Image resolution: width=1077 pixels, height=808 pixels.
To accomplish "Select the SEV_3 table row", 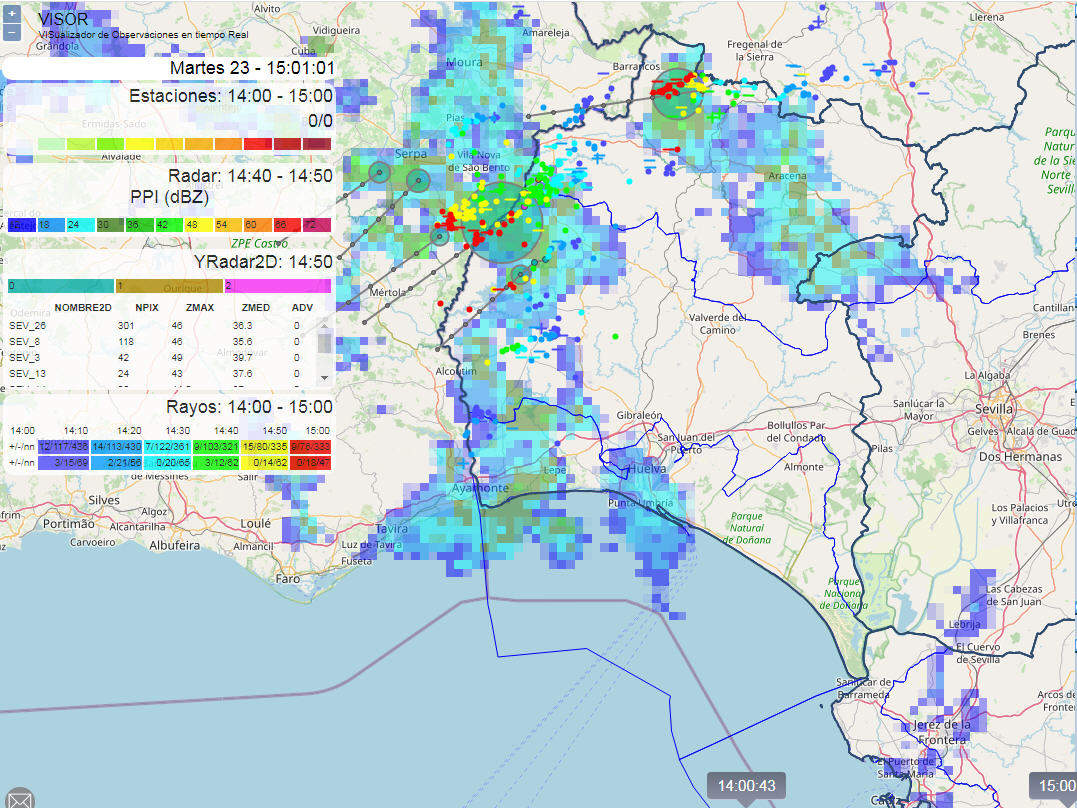I will click(159, 357).
